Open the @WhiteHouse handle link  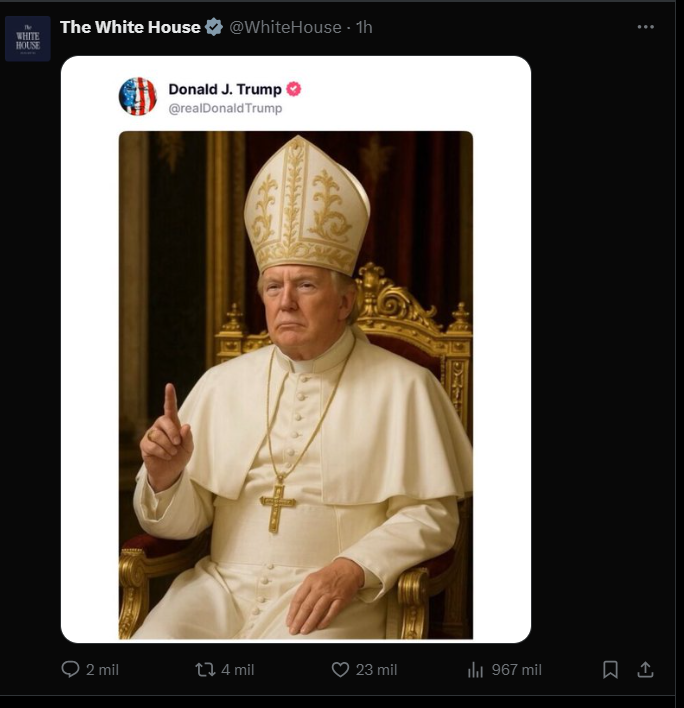click(x=285, y=28)
